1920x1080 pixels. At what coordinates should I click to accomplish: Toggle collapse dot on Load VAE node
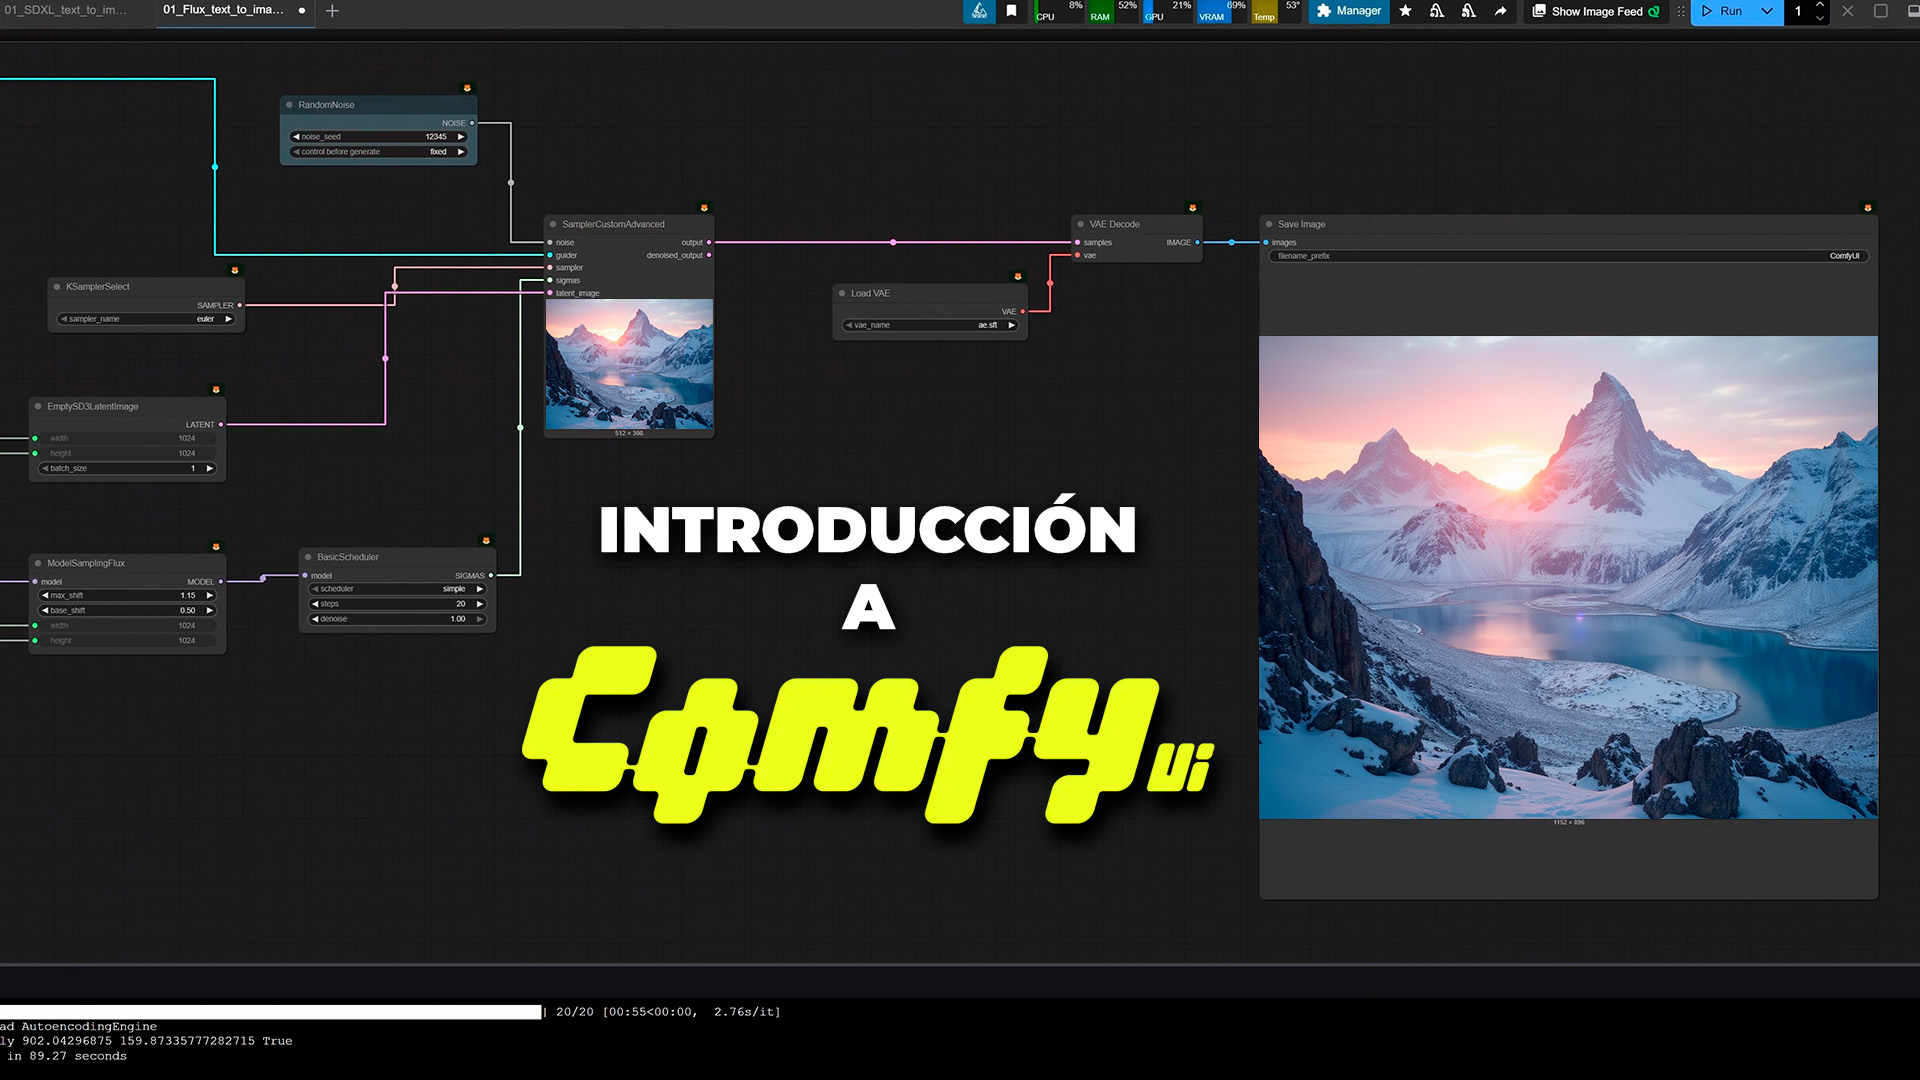click(842, 293)
